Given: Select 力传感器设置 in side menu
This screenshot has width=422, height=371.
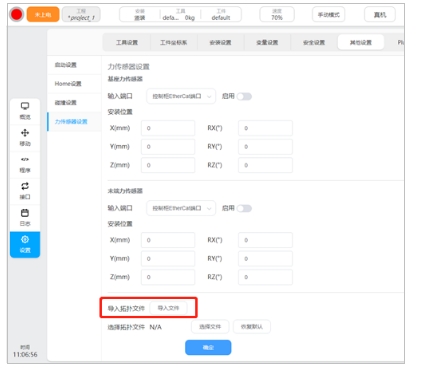Looking at the screenshot, I should 74,121.
